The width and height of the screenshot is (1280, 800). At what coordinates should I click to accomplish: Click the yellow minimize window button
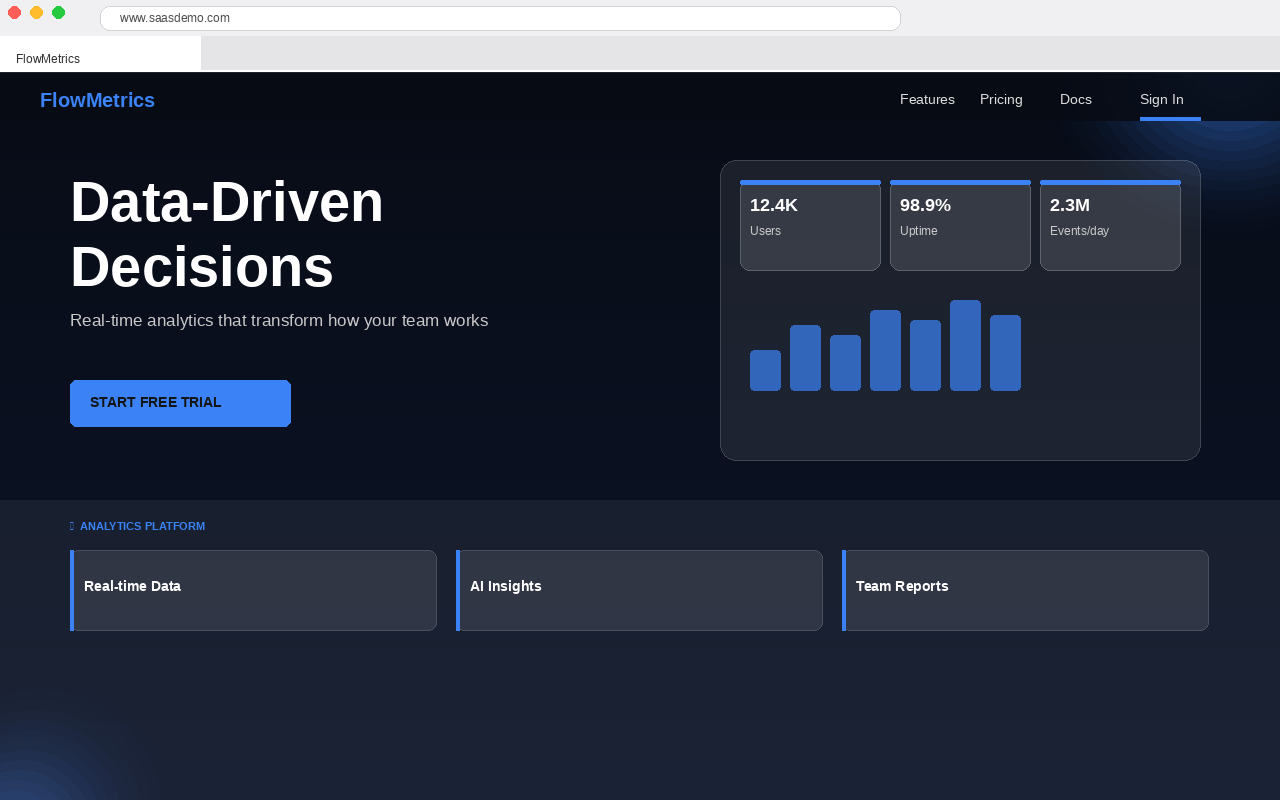tap(36, 12)
